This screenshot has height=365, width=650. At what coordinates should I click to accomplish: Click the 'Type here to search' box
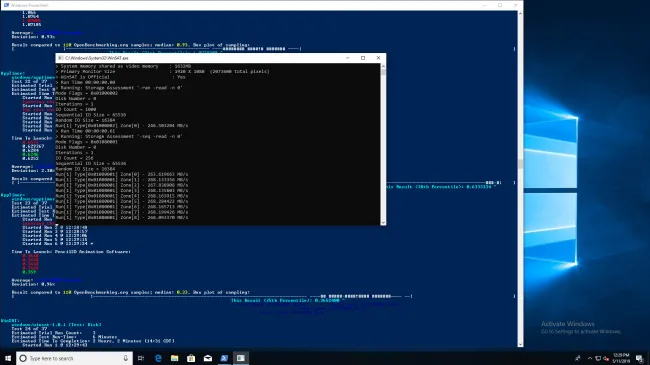[x=75, y=358]
